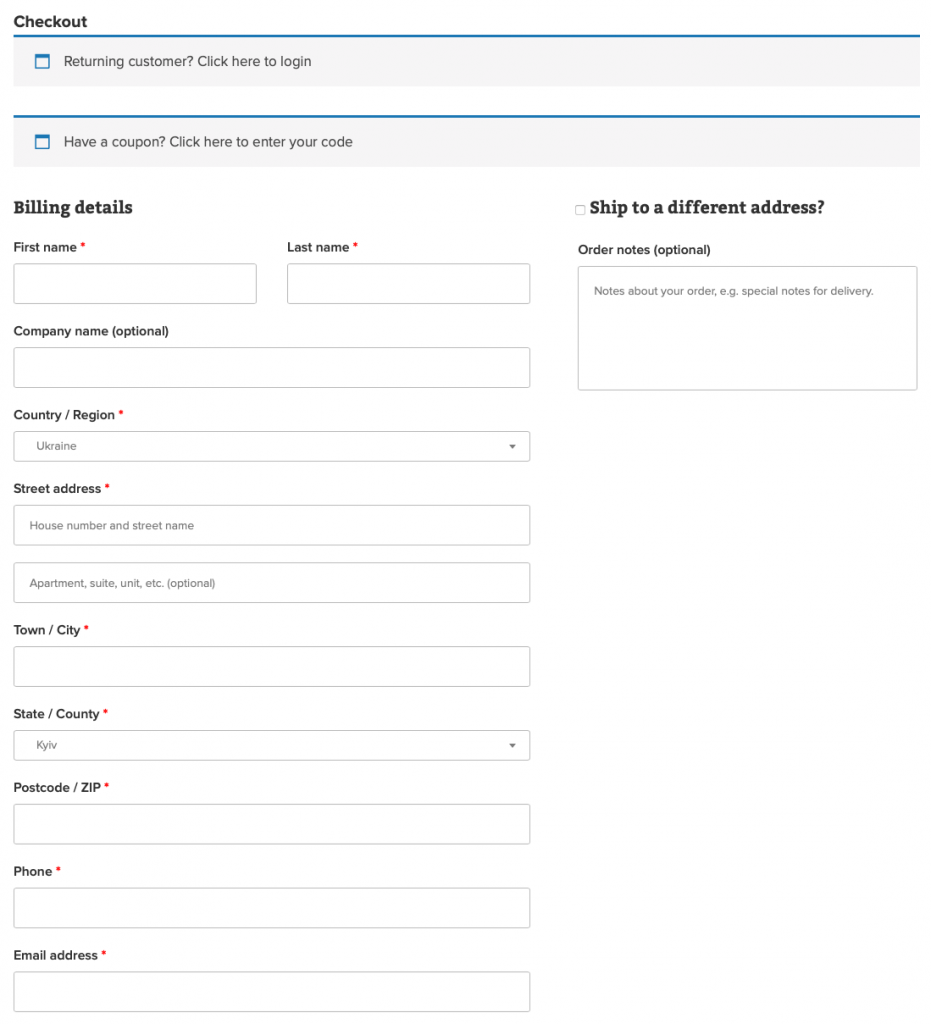Focus the Phone input field
This screenshot has height=1024, width=931.
pos(272,908)
